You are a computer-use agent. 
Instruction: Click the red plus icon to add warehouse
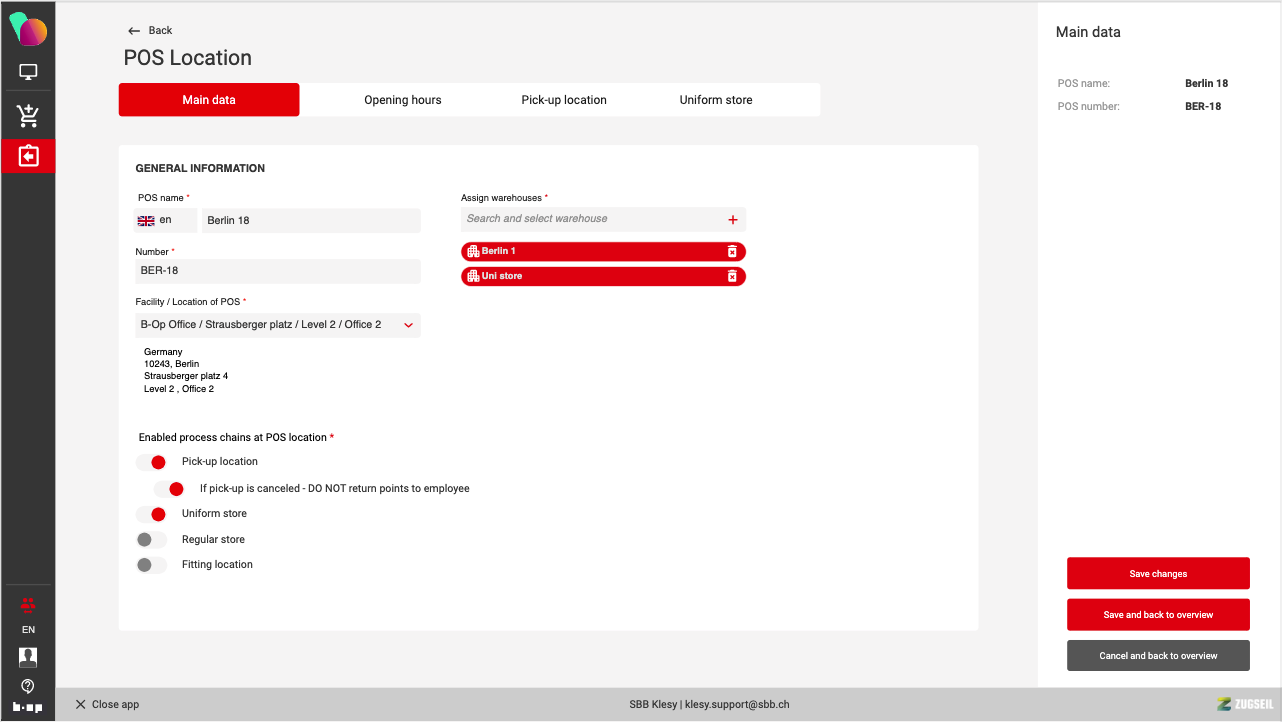click(x=732, y=220)
